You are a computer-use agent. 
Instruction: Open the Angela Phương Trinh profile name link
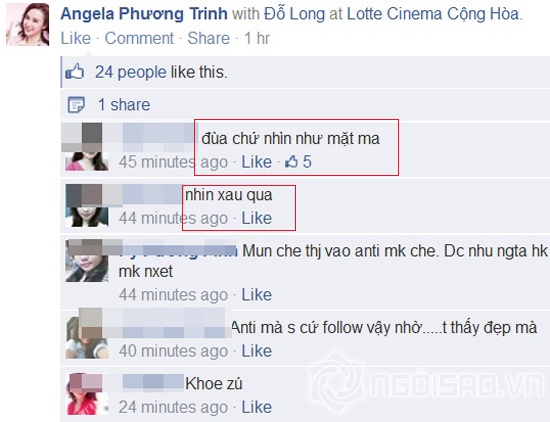coord(144,14)
